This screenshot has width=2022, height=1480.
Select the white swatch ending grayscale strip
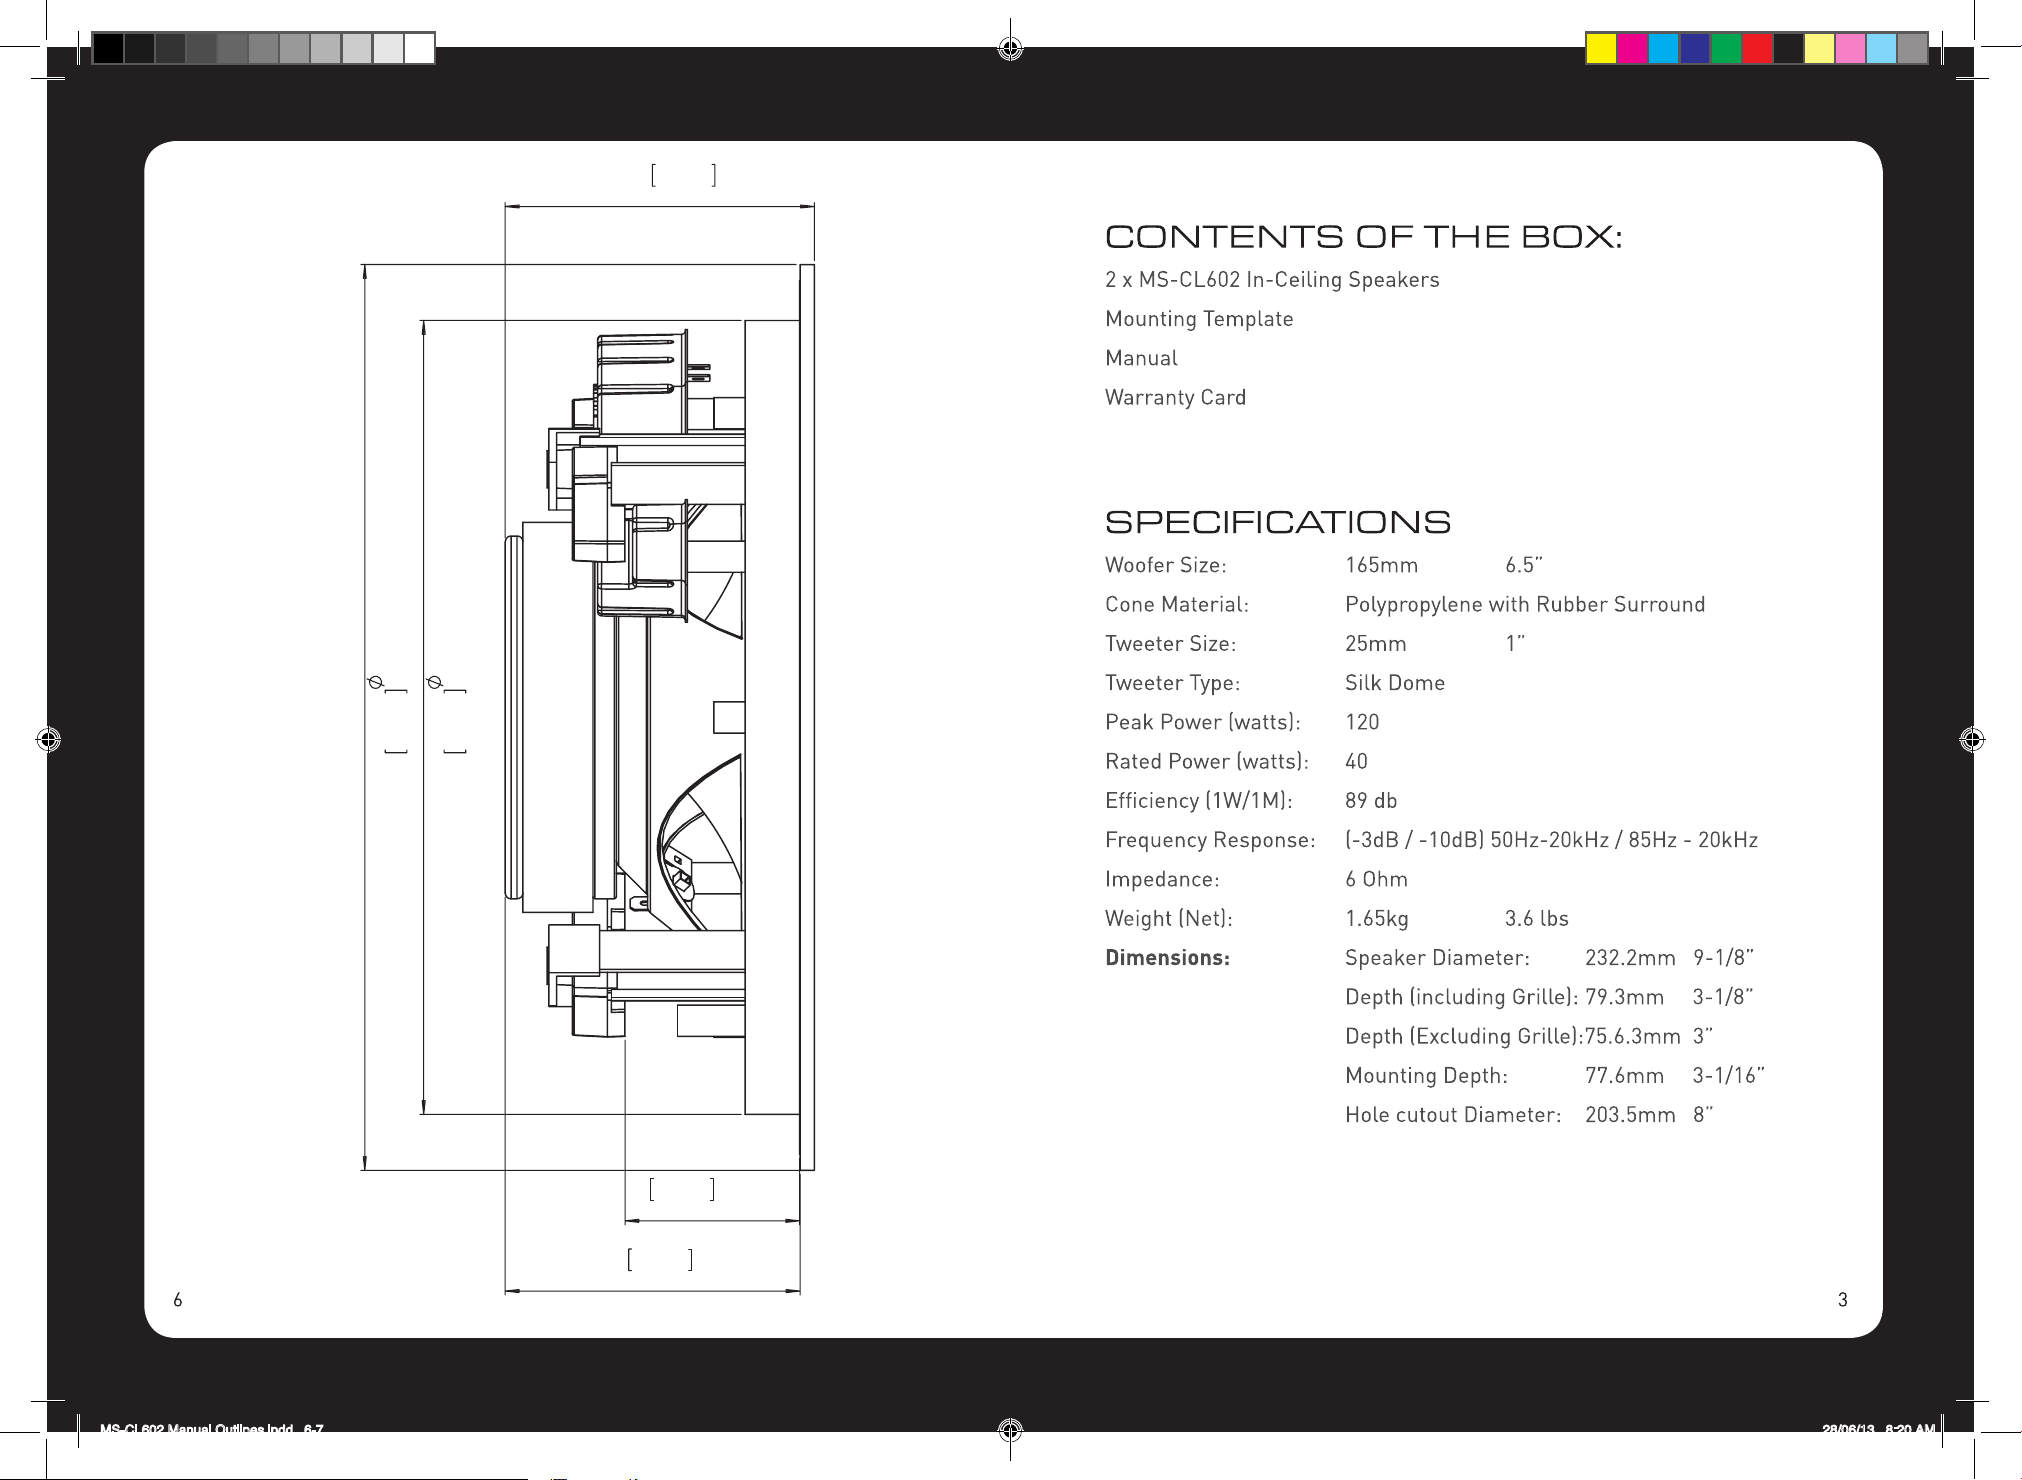(419, 48)
